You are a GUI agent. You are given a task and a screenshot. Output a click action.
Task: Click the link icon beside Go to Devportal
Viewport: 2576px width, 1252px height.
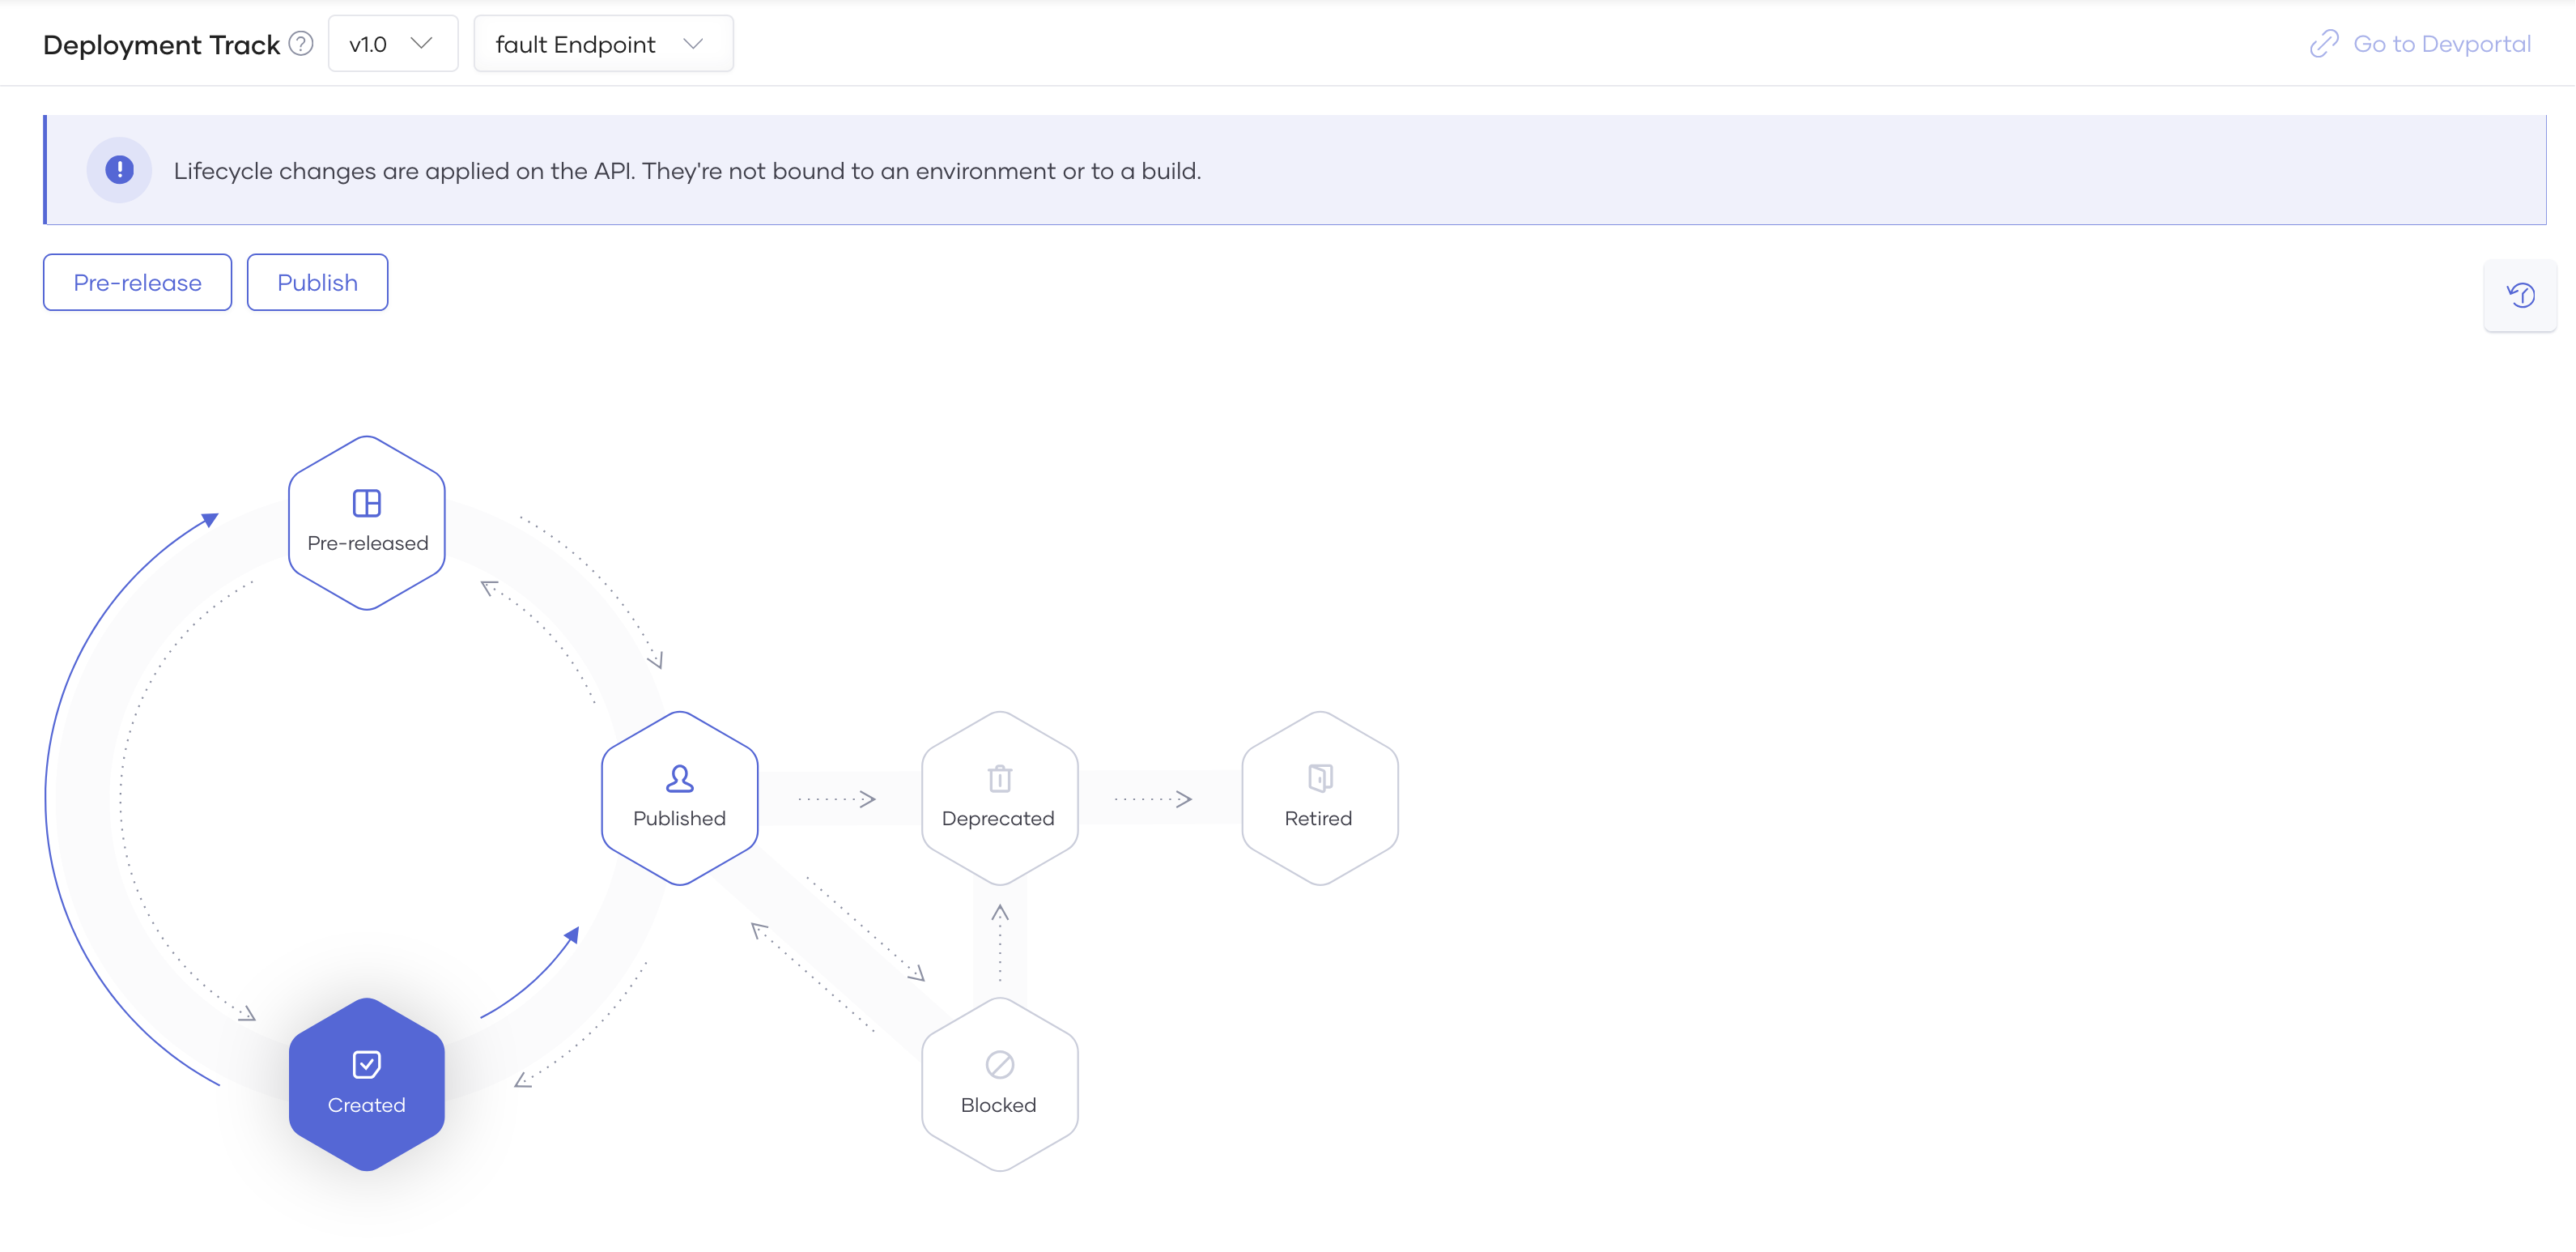[x=2324, y=43]
